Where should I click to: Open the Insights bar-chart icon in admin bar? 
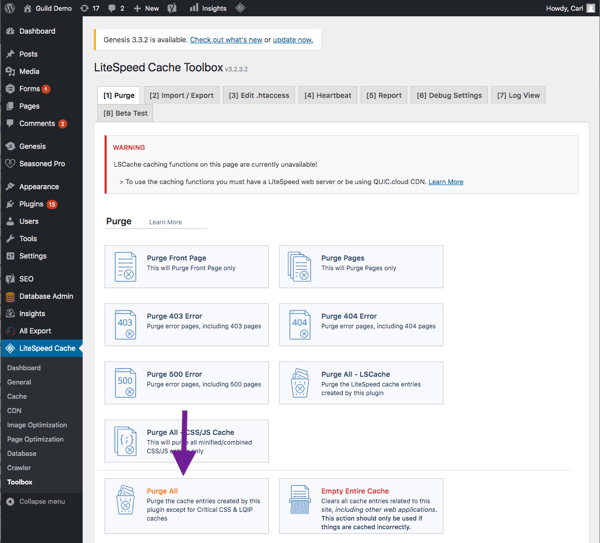[194, 8]
